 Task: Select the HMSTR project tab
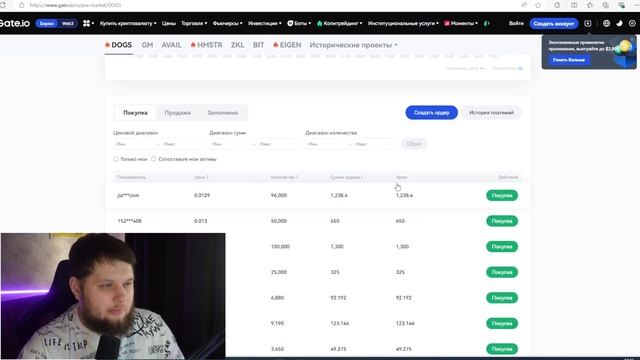pos(207,45)
